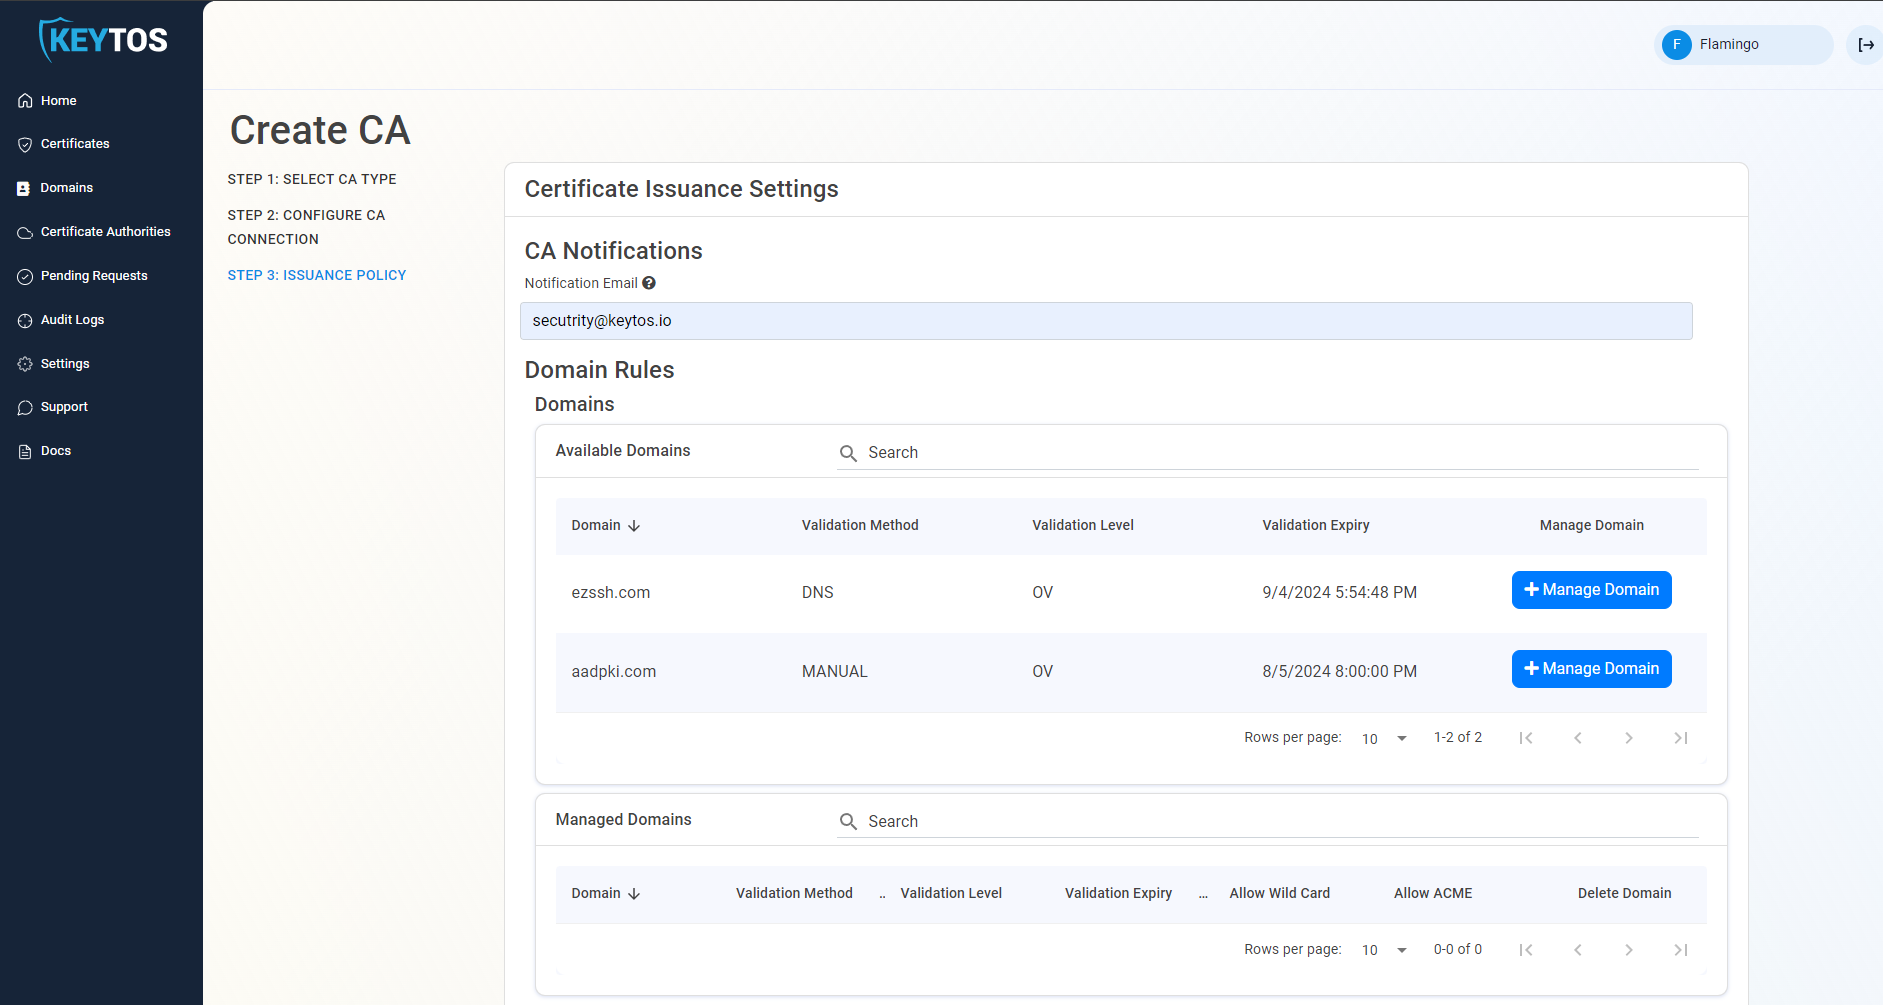
Task: Click the logout icon at top right
Action: click(x=1866, y=45)
